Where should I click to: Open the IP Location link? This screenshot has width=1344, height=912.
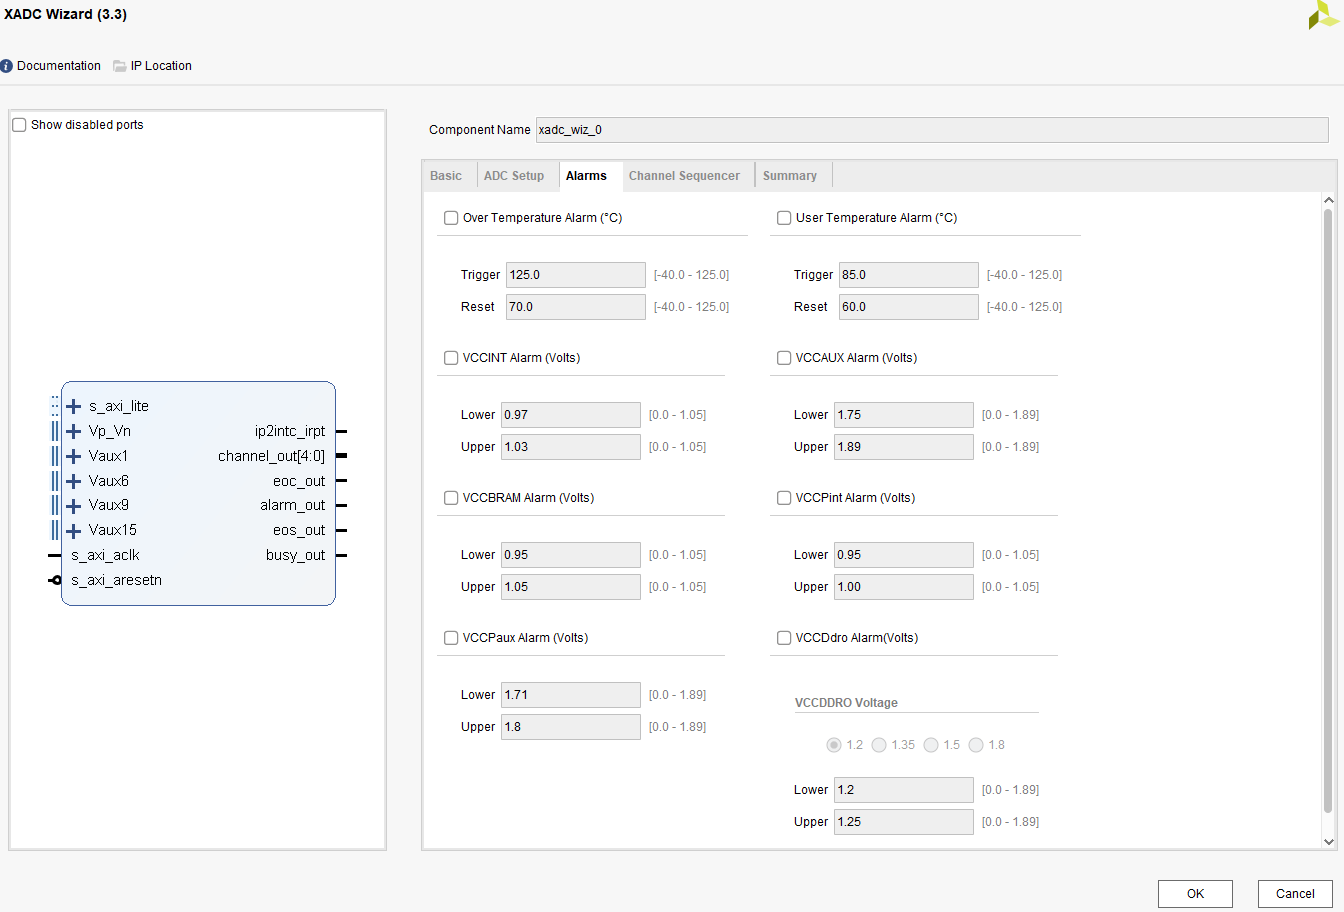[x=161, y=66]
